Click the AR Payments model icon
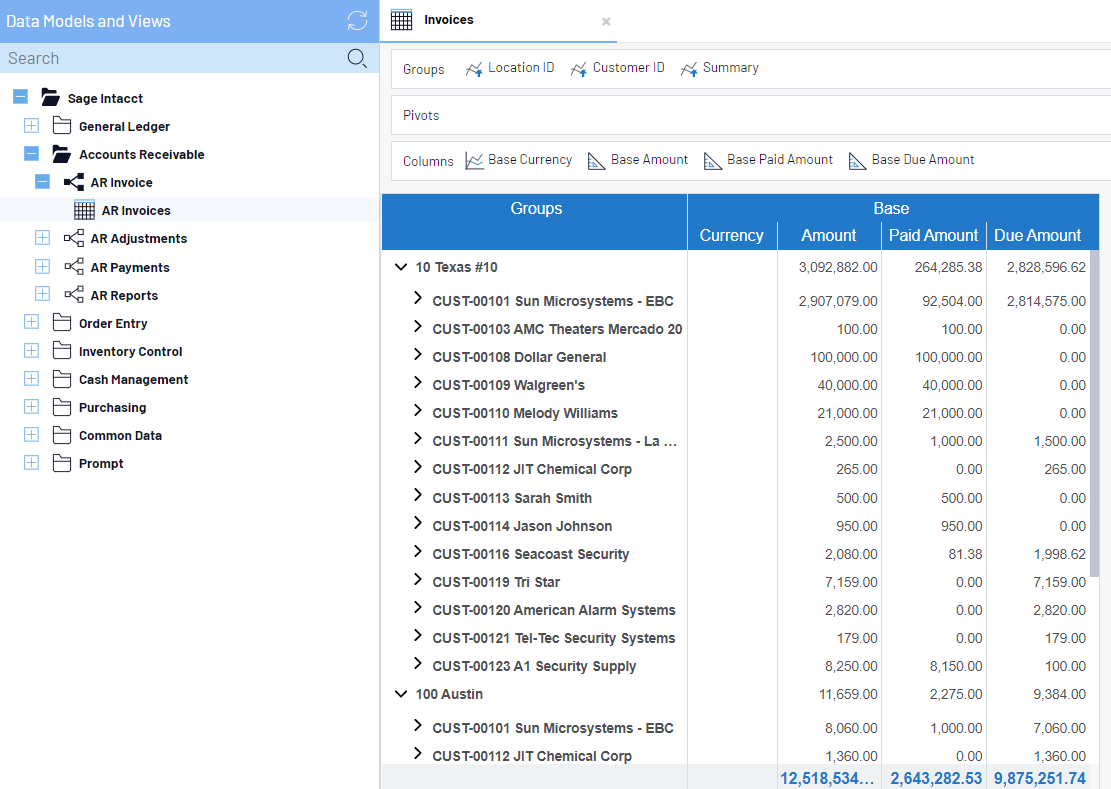This screenshot has width=1111, height=789. 74,267
